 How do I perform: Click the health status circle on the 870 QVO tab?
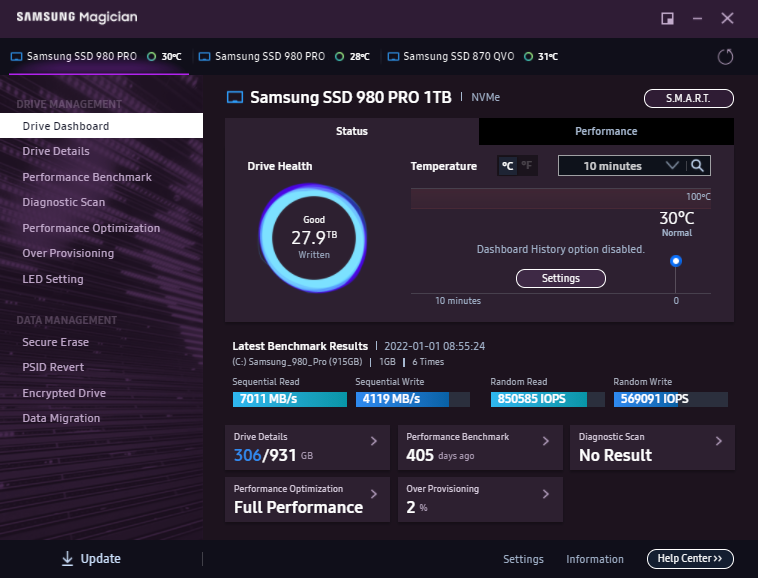click(x=528, y=57)
